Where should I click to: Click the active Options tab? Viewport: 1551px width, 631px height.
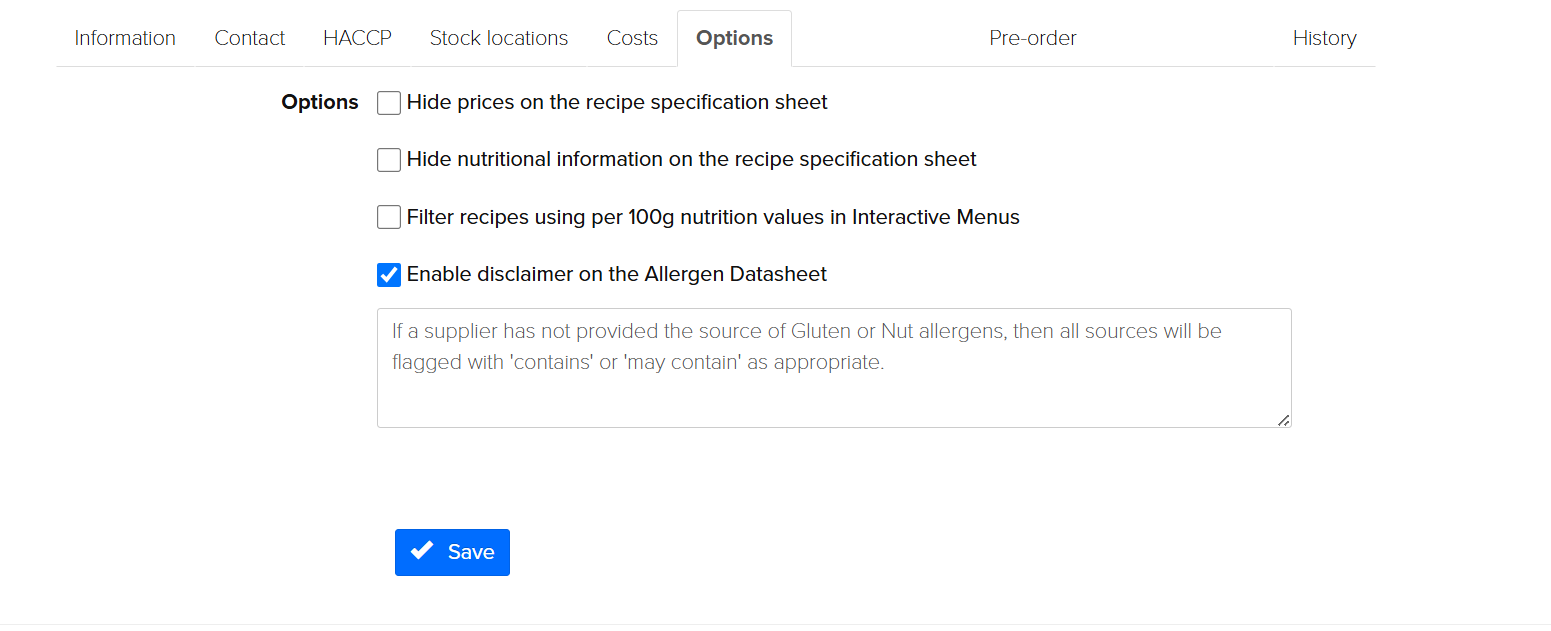(x=735, y=38)
